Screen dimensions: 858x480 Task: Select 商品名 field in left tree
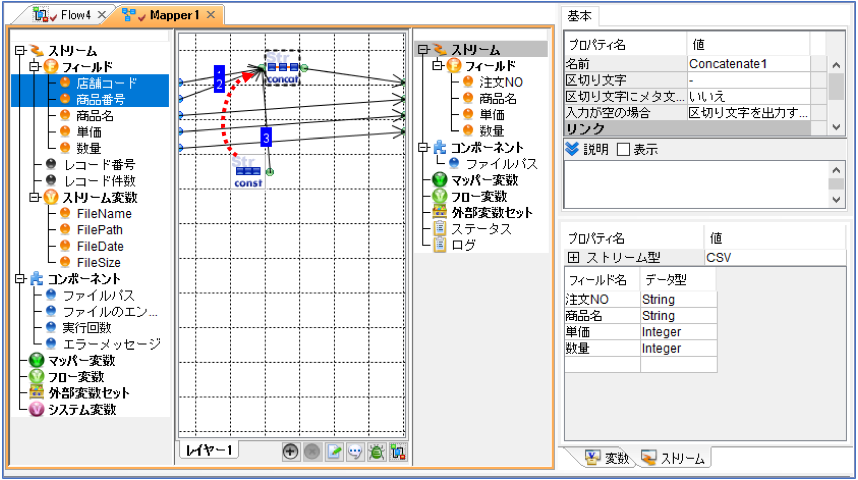point(95,115)
